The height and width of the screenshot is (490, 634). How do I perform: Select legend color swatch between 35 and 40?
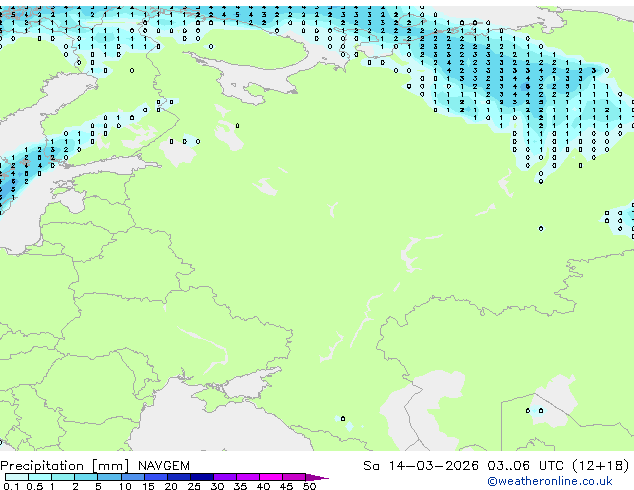247,477
